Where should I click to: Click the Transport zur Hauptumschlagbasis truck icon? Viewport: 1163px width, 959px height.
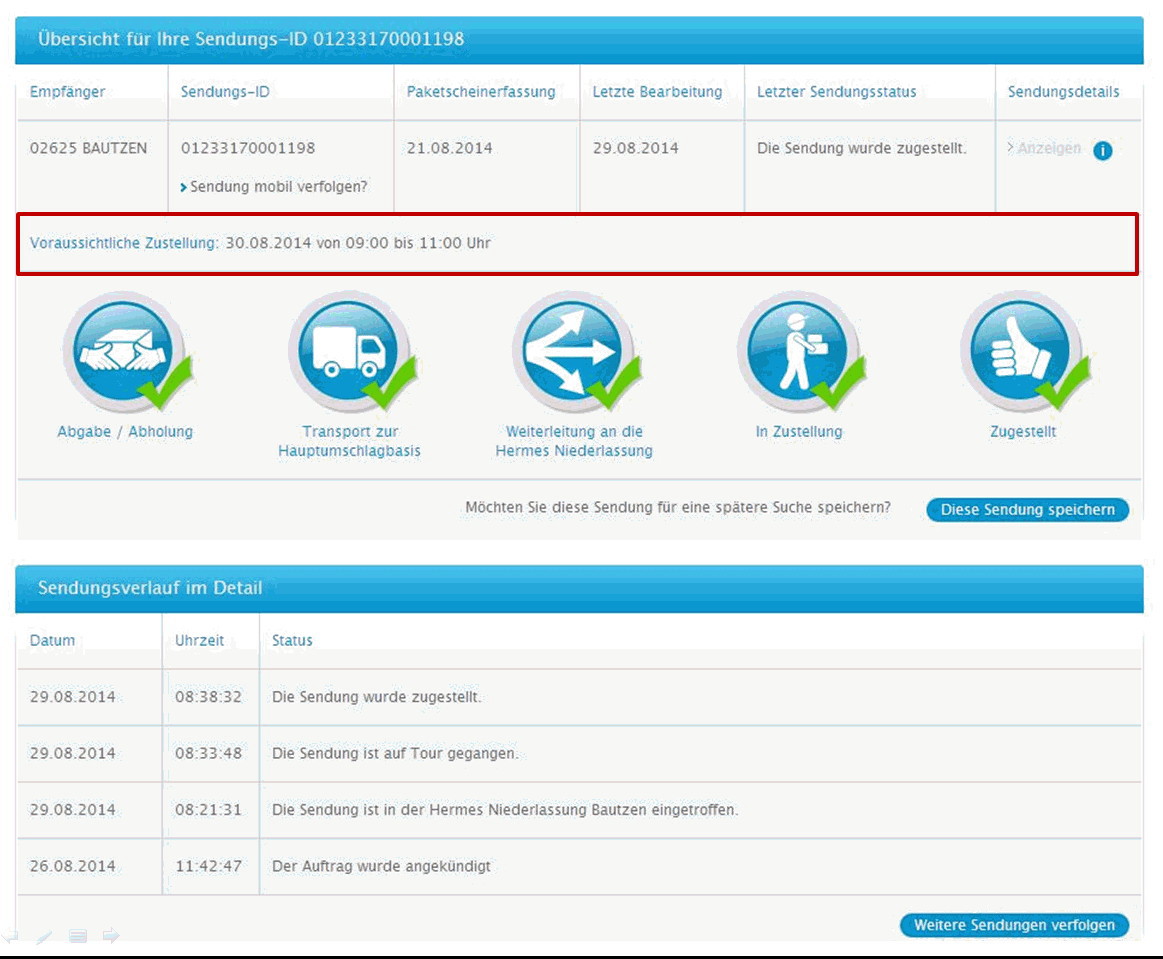[x=349, y=352]
